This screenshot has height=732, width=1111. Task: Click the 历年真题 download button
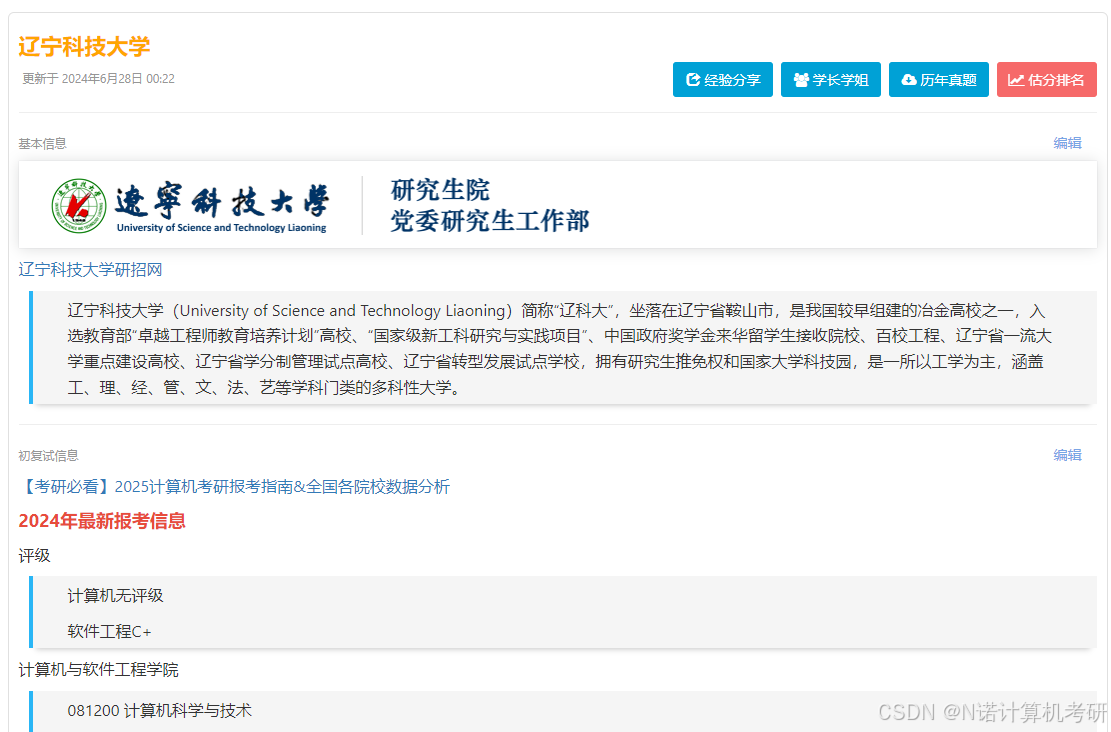tap(939, 79)
